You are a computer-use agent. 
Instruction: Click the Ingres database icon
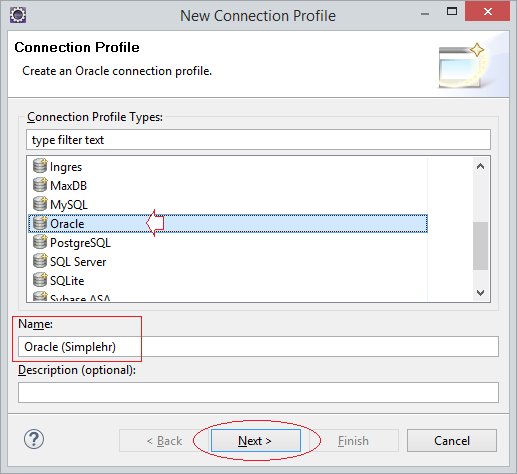(x=40, y=166)
